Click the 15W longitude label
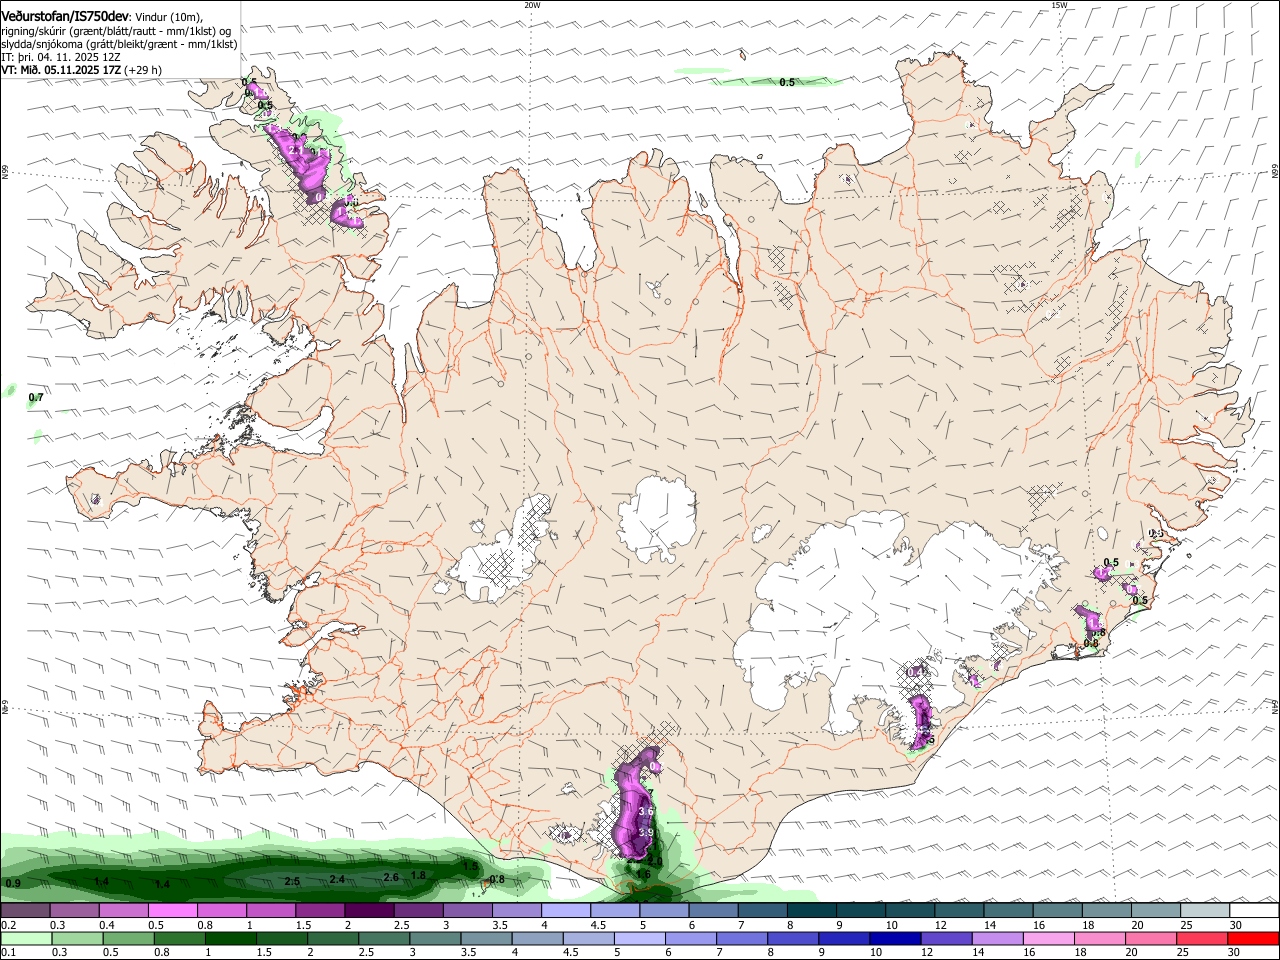The height and width of the screenshot is (960, 1280). point(1059,5)
